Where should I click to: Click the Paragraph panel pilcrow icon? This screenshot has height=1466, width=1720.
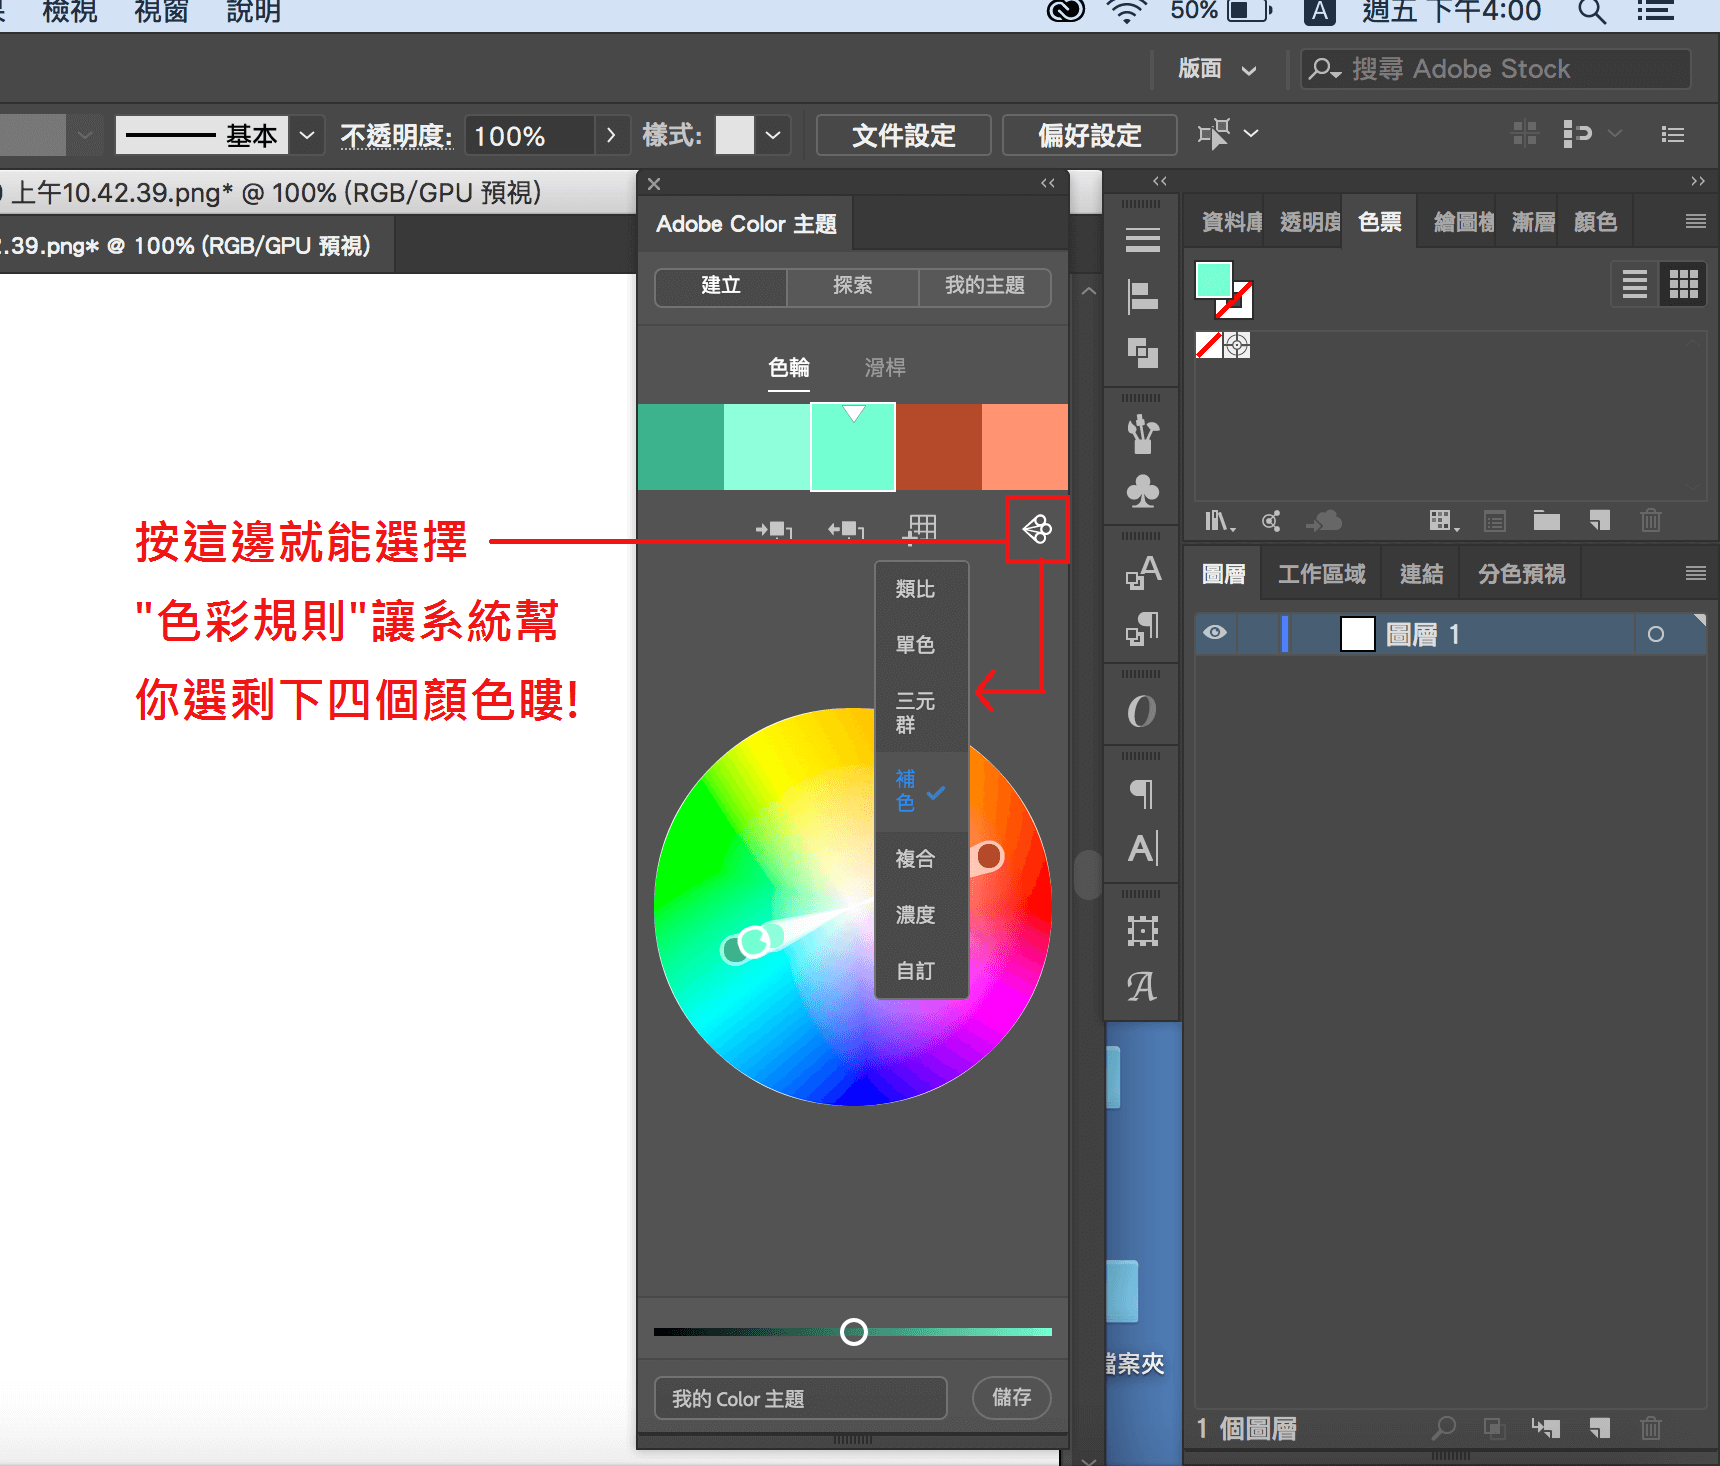tap(1142, 794)
